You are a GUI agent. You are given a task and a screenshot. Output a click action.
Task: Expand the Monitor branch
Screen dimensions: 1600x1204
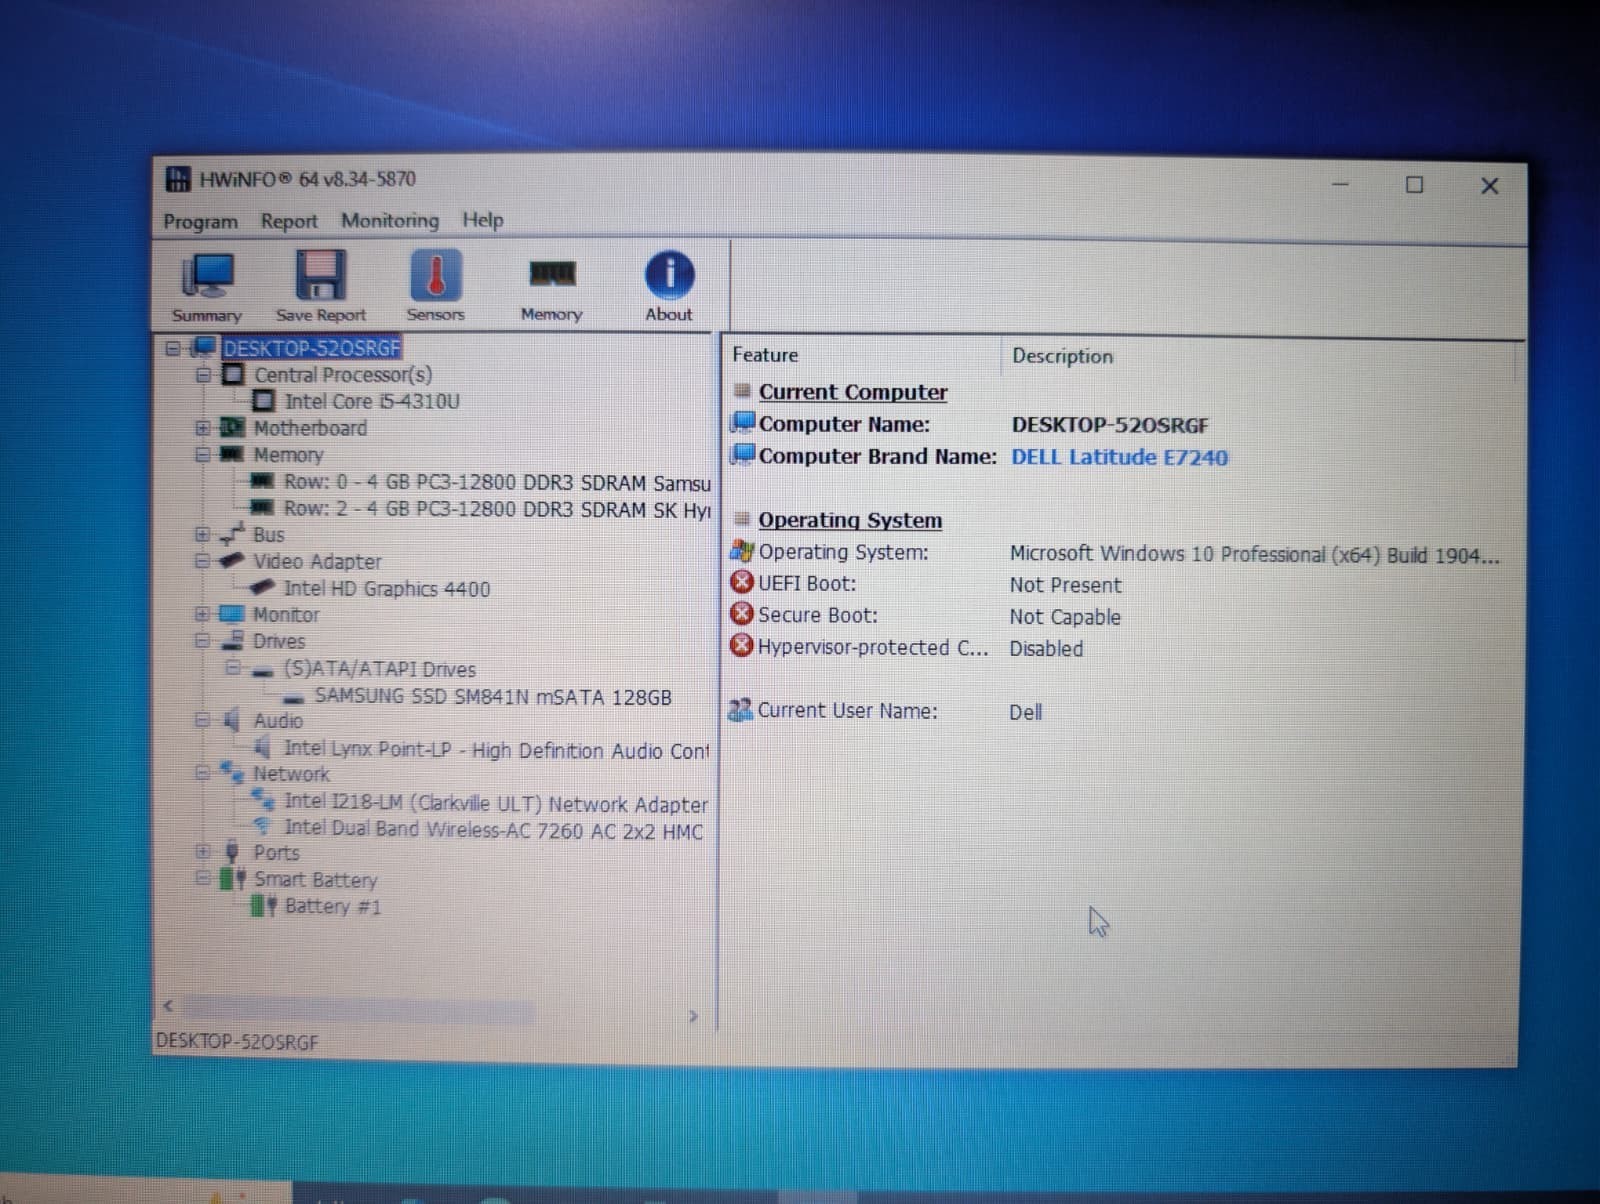pyautogui.click(x=203, y=614)
